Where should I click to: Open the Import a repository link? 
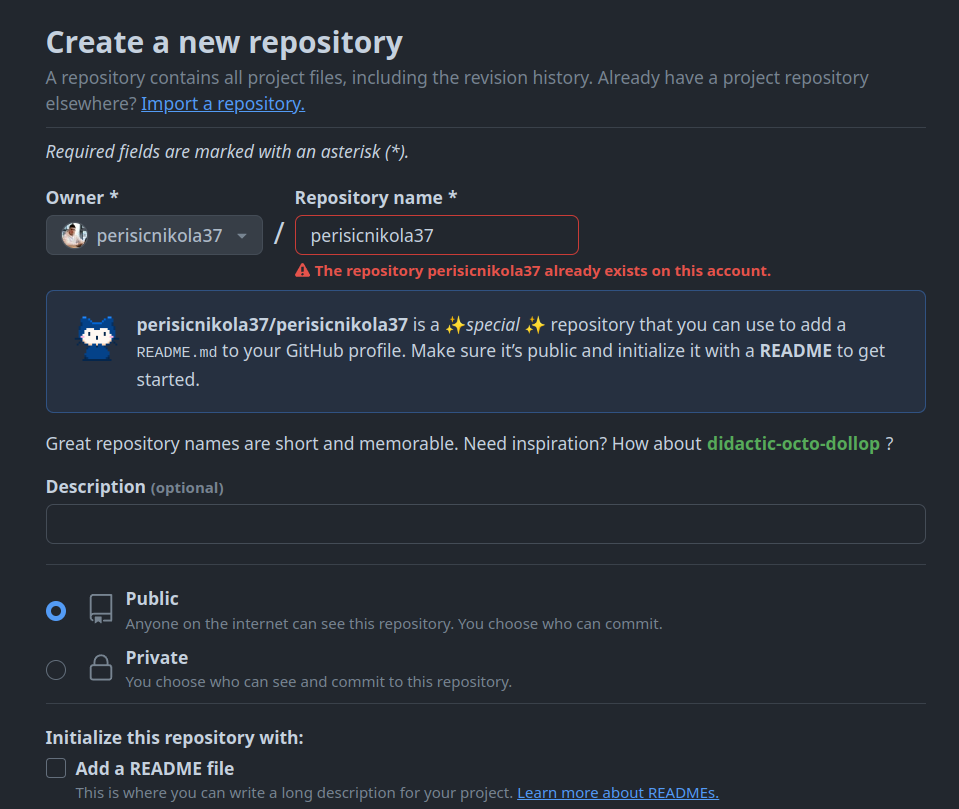pyautogui.click(x=222, y=103)
